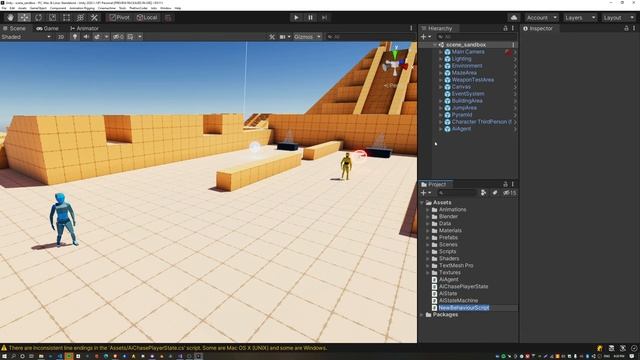Toggle Pivot handle position
This screenshot has height=360, width=640.
click(x=119, y=18)
